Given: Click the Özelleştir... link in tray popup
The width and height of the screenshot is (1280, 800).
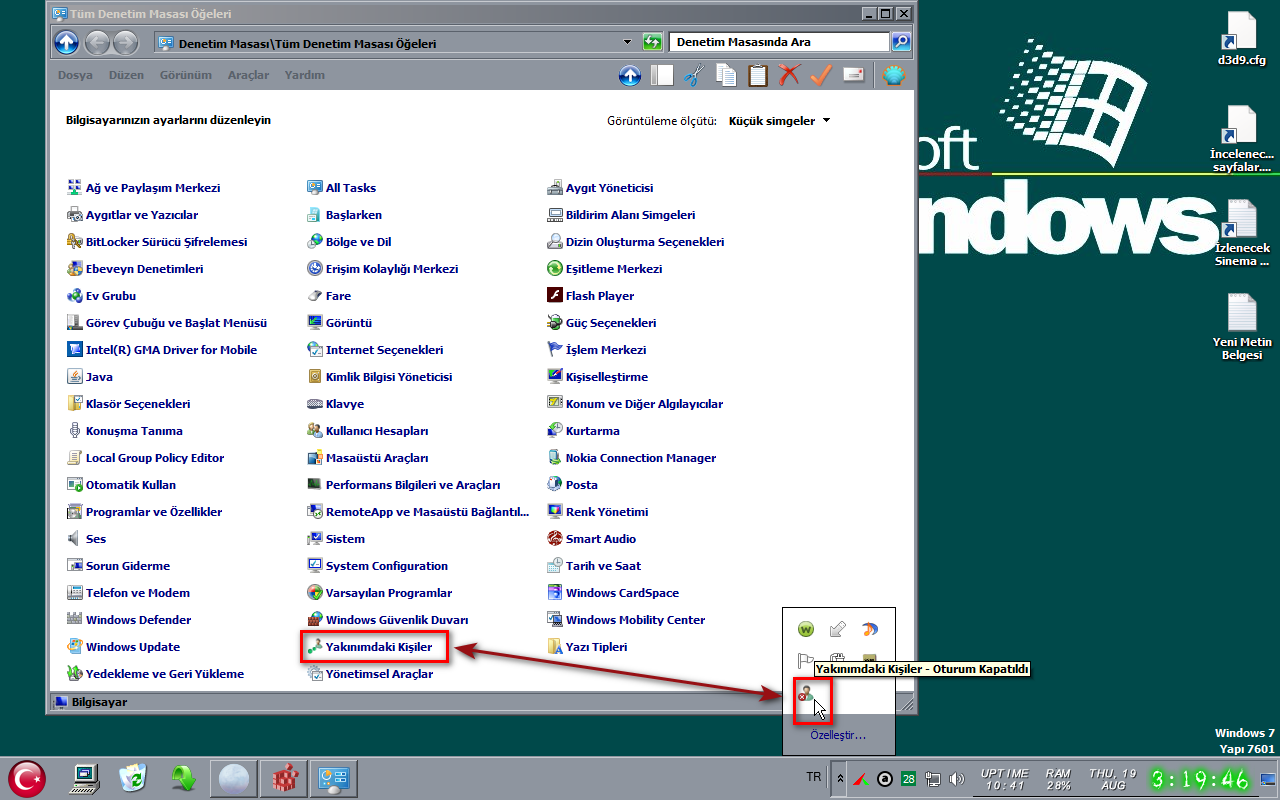Looking at the screenshot, I should 838,735.
